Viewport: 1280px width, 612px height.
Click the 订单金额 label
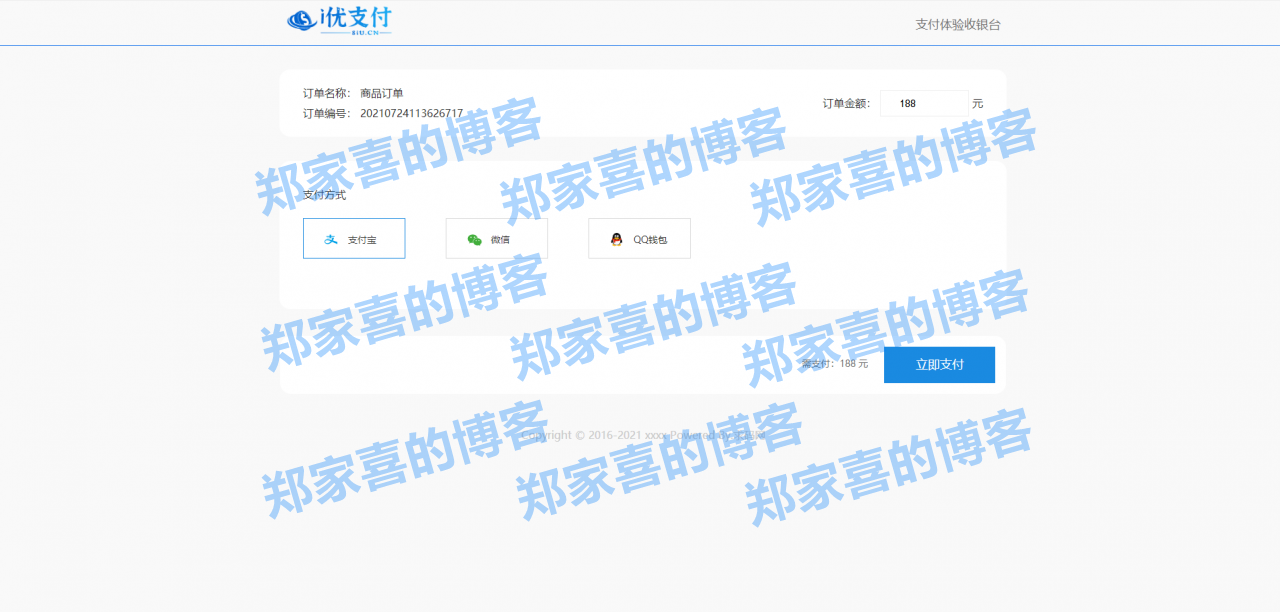pos(845,102)
